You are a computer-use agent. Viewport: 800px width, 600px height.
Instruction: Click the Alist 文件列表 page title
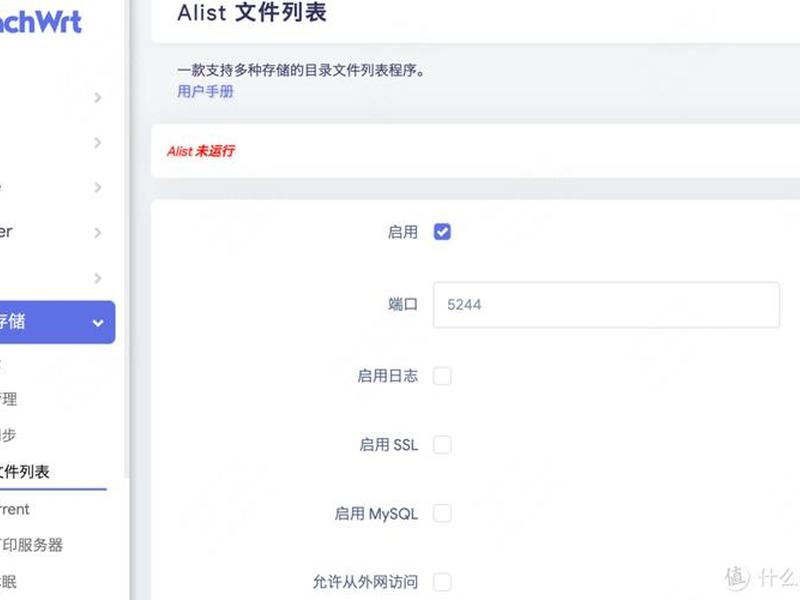point(252,13)
